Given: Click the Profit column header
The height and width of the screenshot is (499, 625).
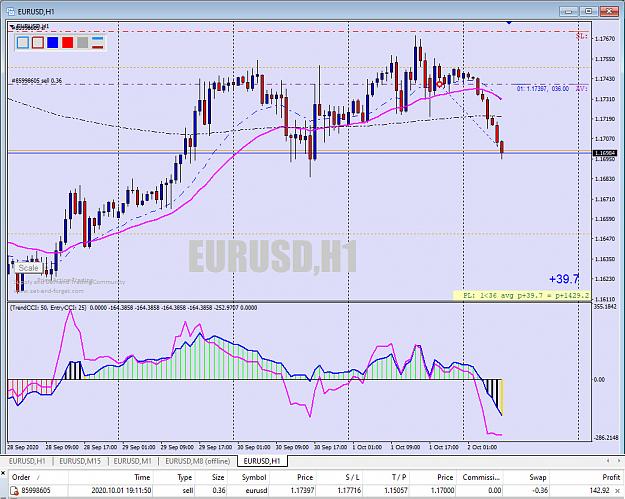Looking at the screenshot, I should click(587, 477).
